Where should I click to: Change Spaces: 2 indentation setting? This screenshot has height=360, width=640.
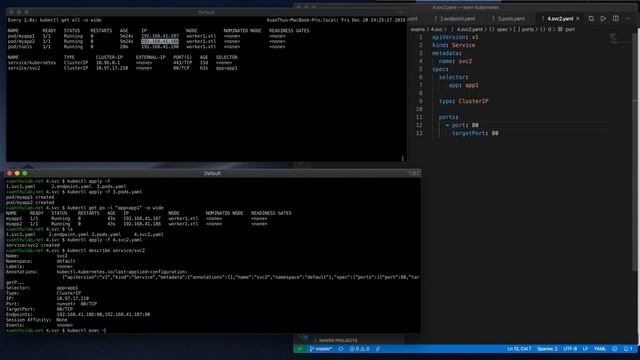point(547,349)
